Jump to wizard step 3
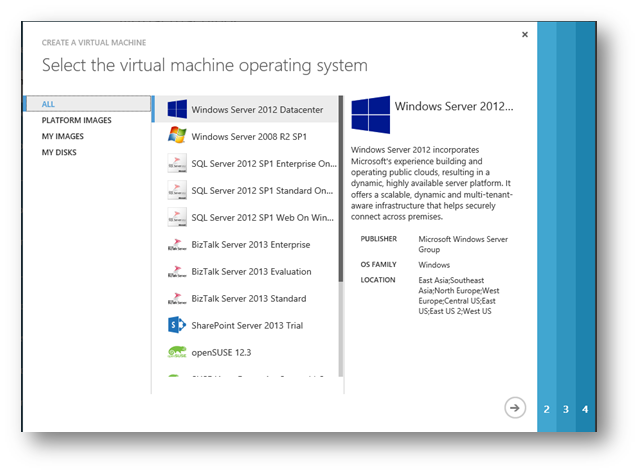 566,409
